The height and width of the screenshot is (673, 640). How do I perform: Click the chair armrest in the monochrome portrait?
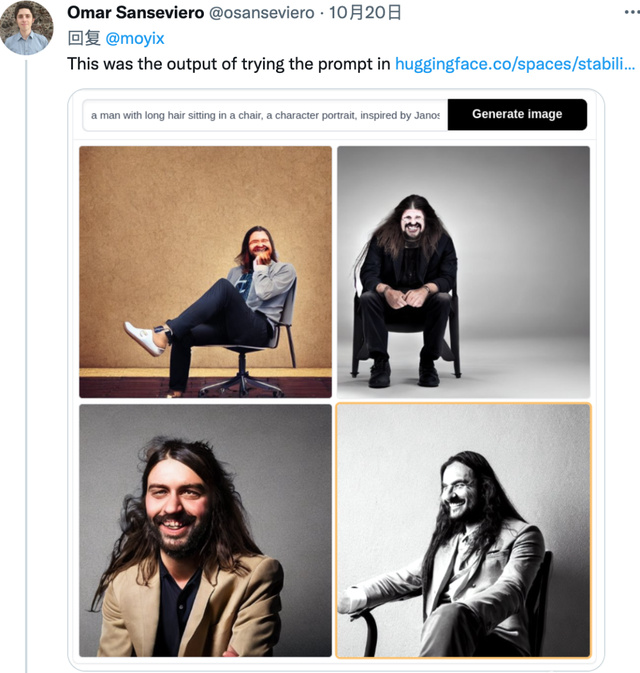point(362,609)
